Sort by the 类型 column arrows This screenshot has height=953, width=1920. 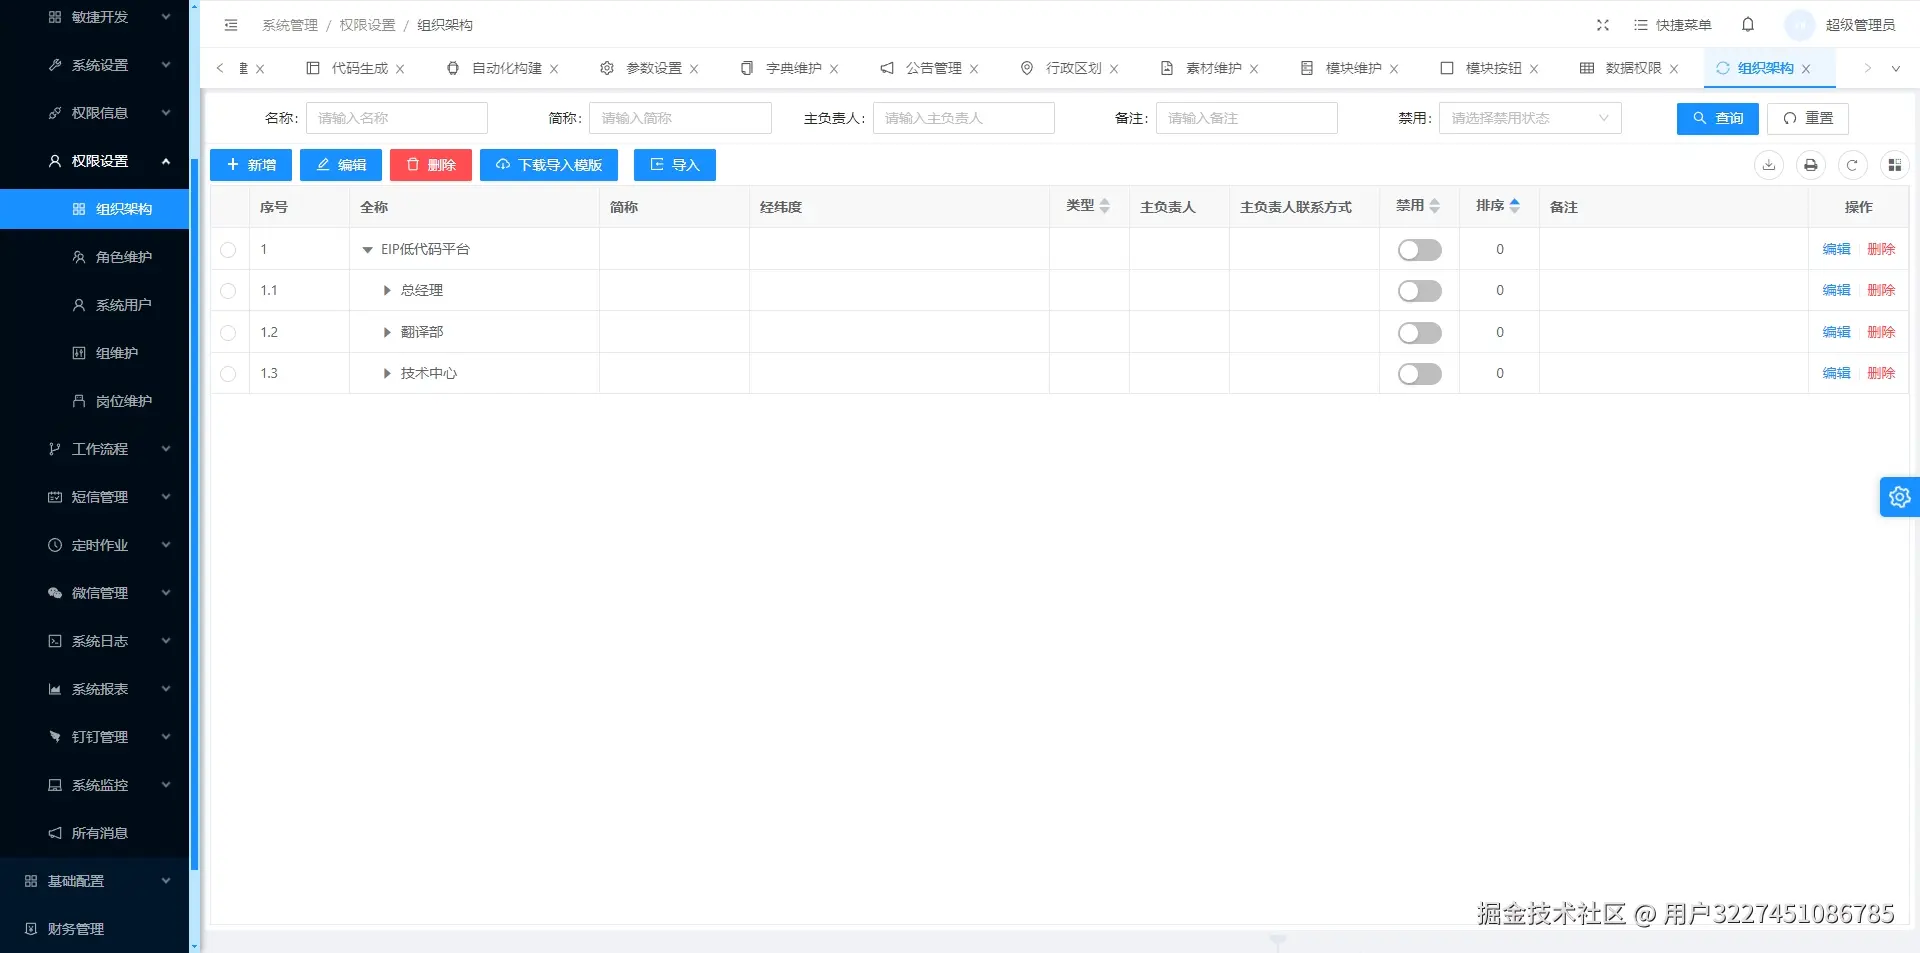[1105, 206]
